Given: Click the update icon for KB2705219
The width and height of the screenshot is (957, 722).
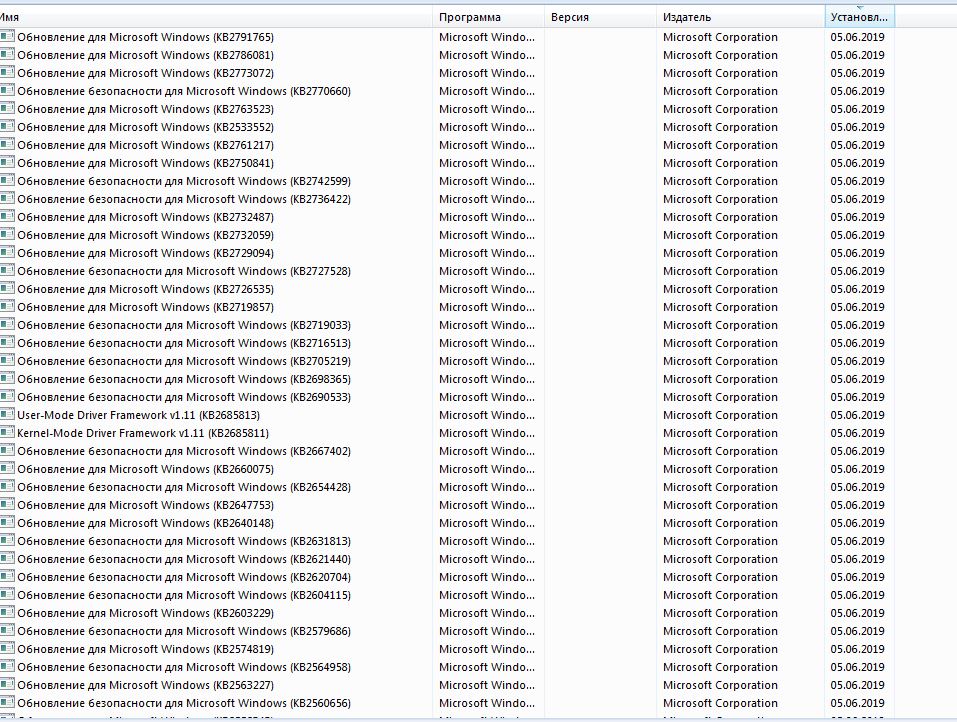Looking at the screenshot, I should [7, 361].
